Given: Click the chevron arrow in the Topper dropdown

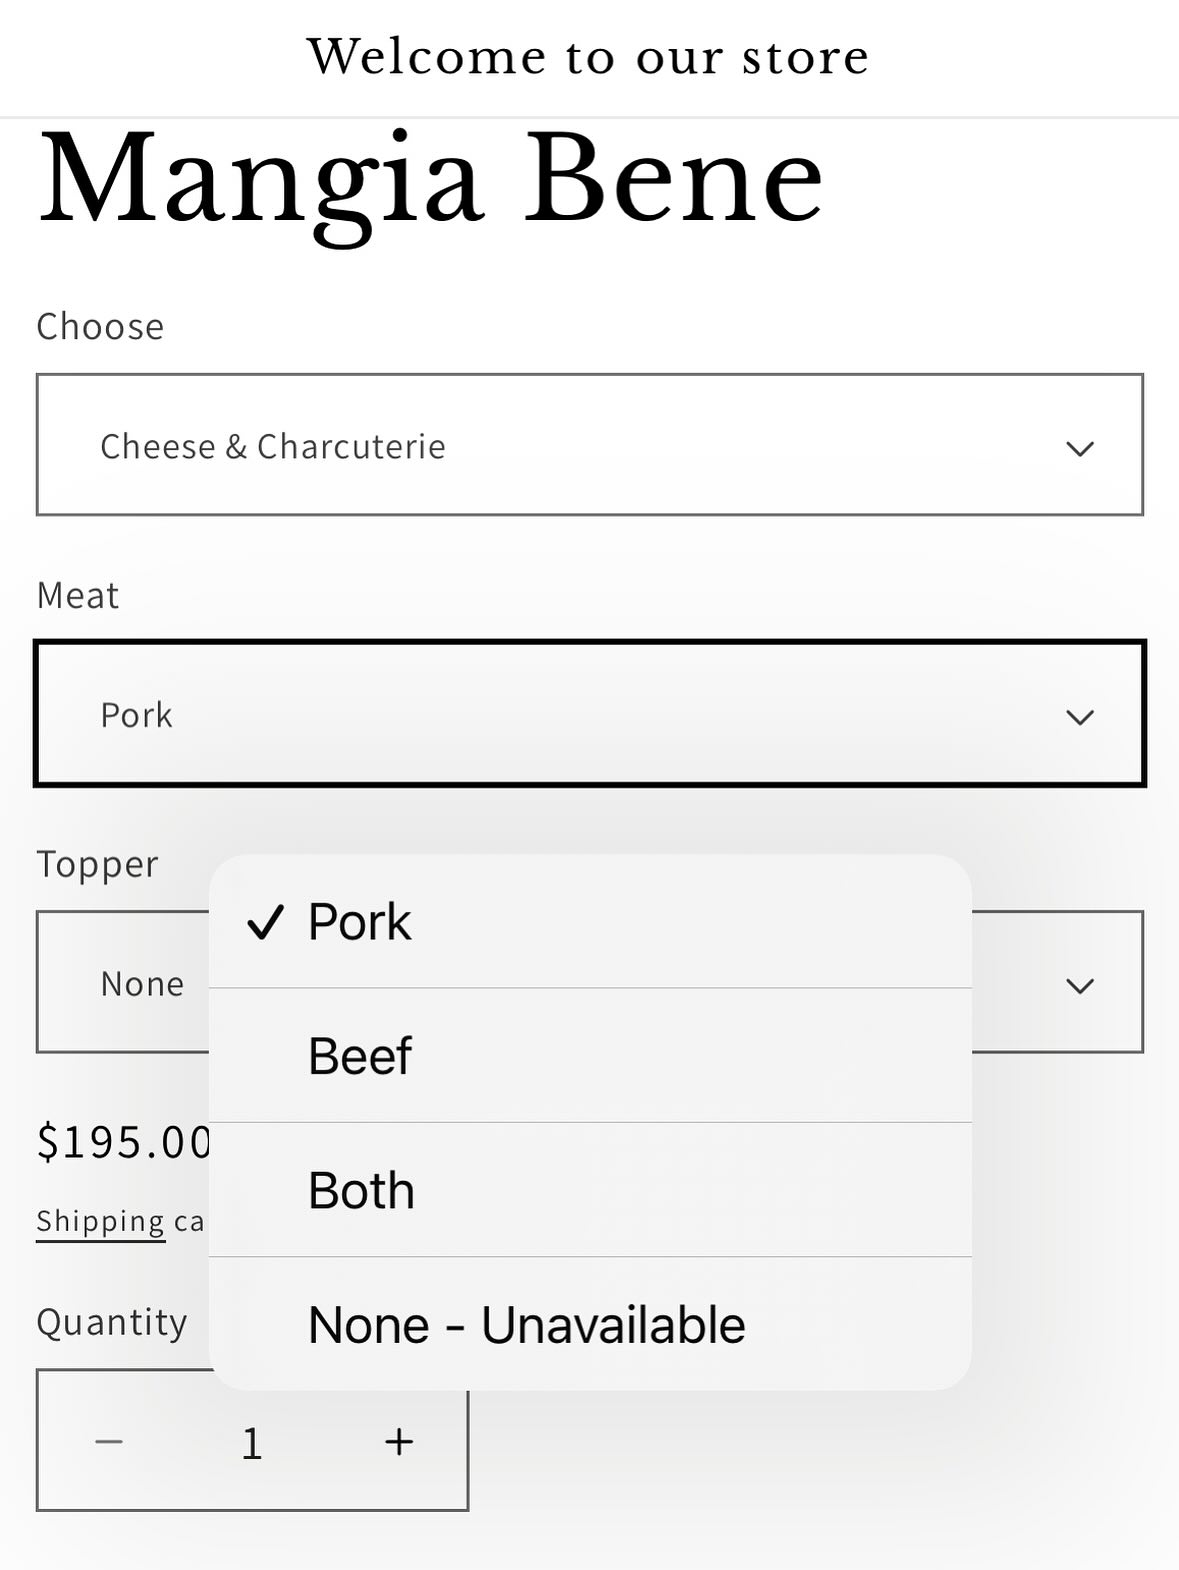Looking at the screenshot, I should 1079,986.
